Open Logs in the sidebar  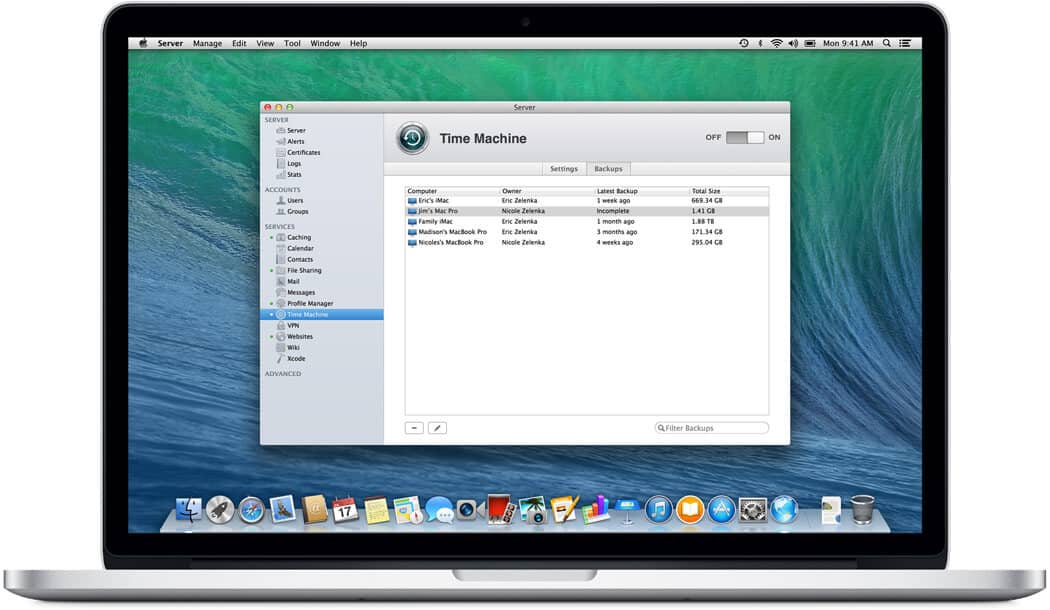(x=289, y=163)
